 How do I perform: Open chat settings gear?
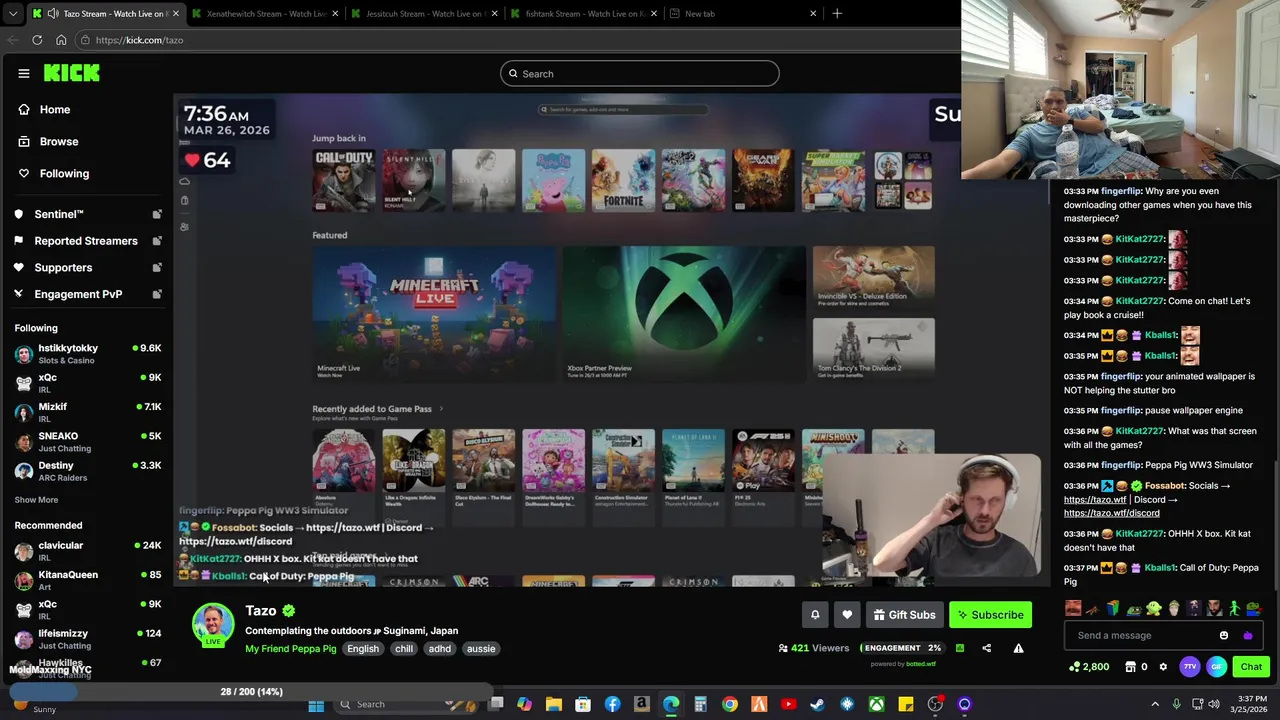1162,667
